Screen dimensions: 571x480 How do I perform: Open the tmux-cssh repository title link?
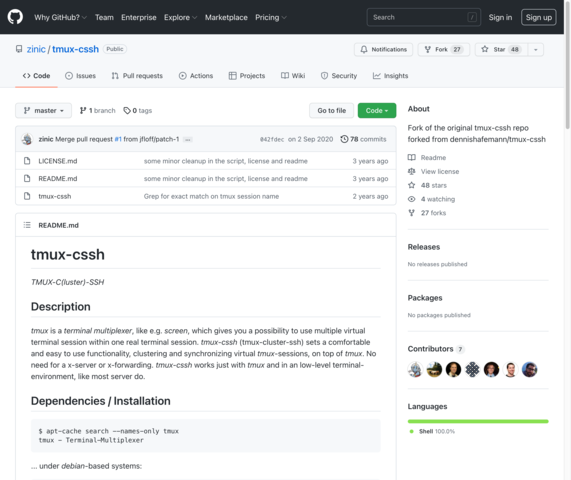pyautogui.click(x=75, y=49)
